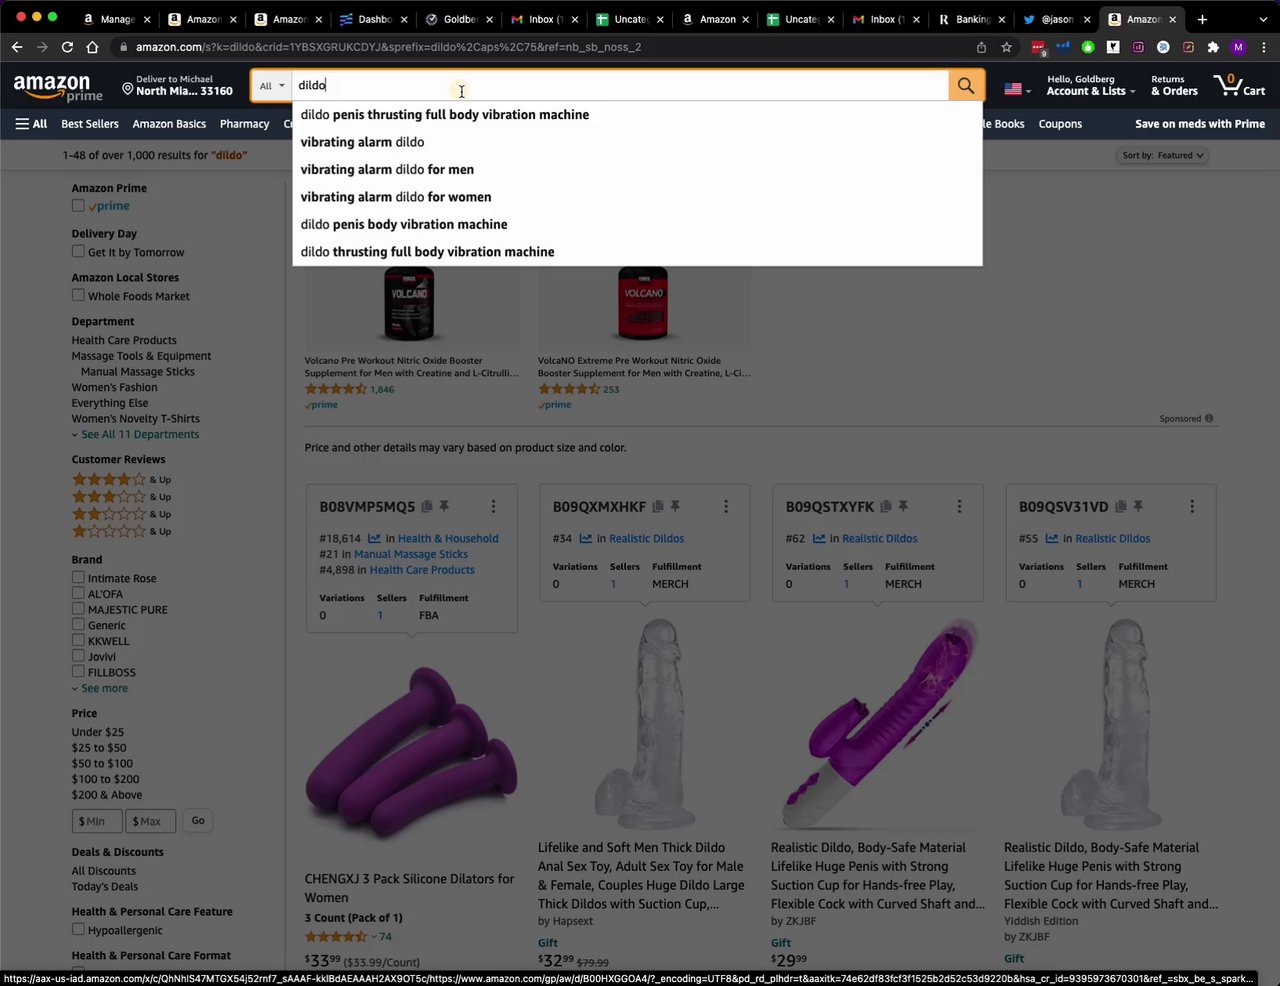
Task: Open the Sort by Featured dropdown
Action: coord(1163,156)
